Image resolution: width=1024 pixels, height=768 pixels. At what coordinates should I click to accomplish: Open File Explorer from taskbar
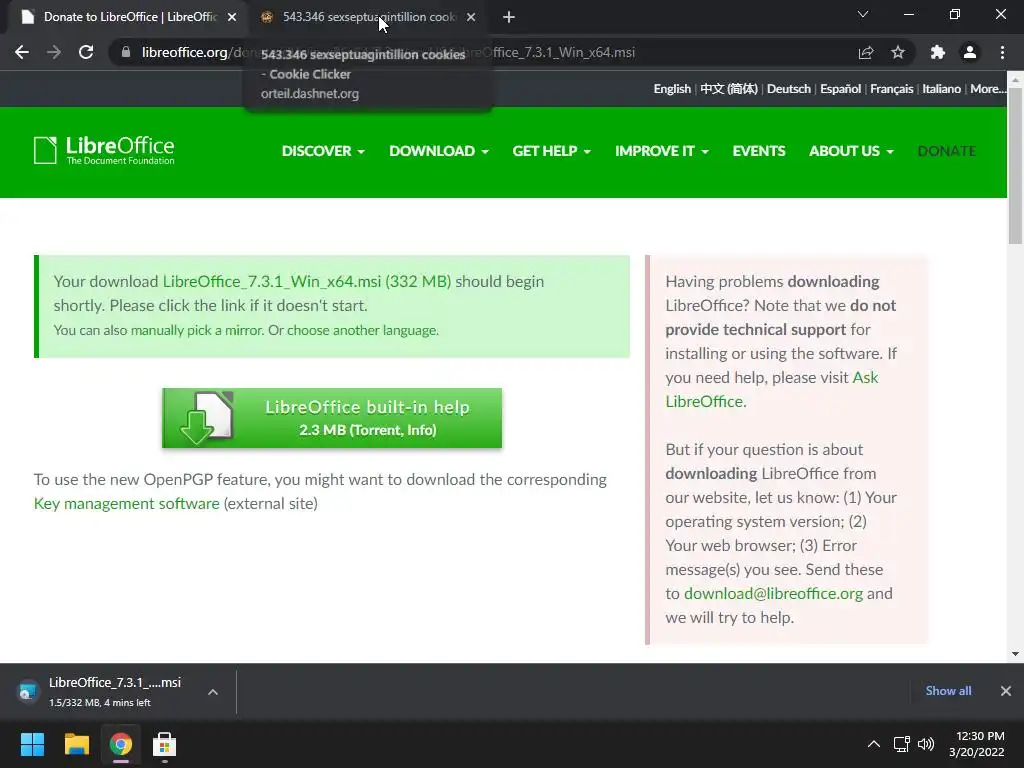tap(76, 744)
